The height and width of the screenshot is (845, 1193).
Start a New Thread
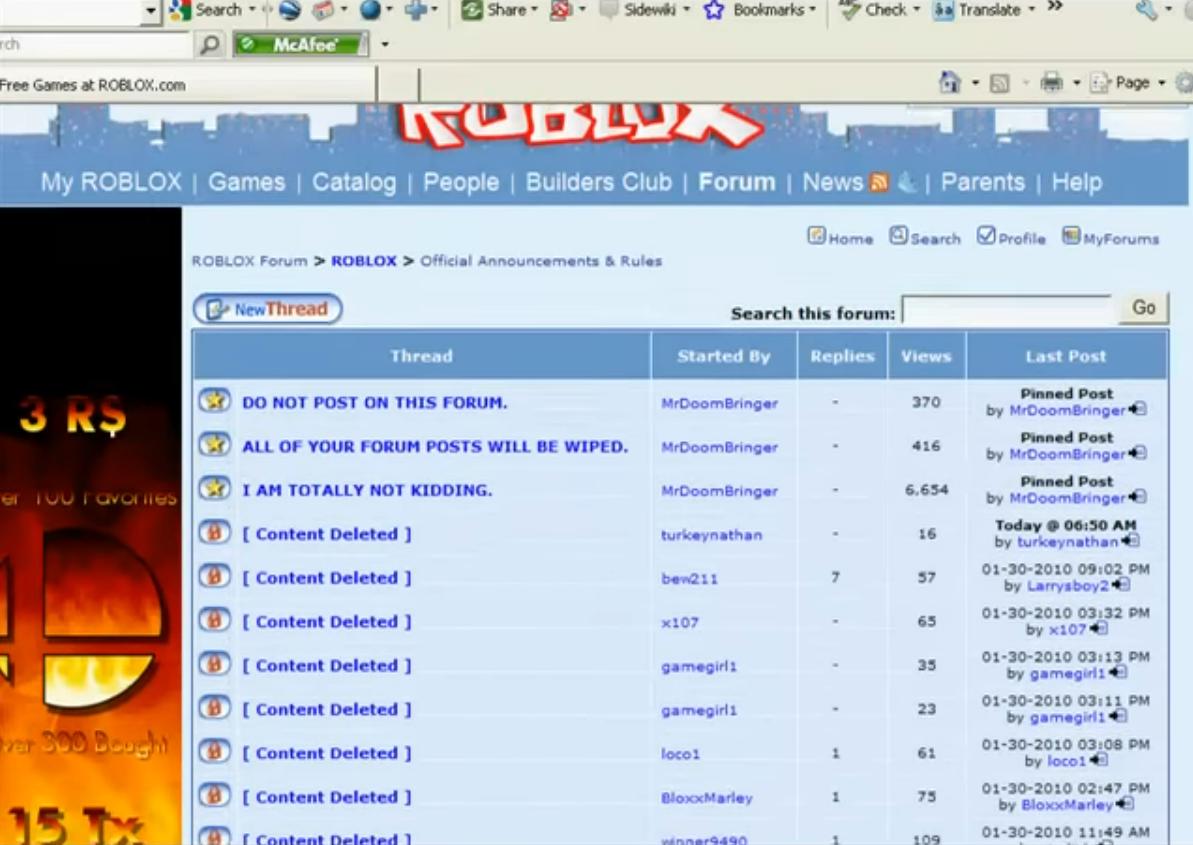click(x=268, y=309)
